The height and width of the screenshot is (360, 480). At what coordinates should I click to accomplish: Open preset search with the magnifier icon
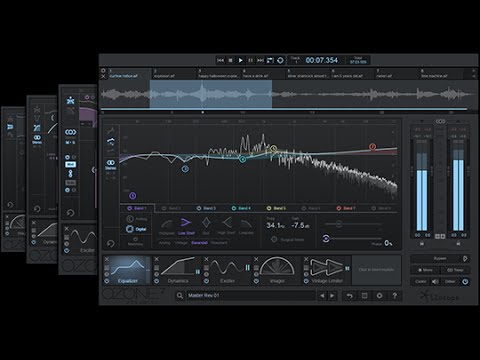point(180,296)
